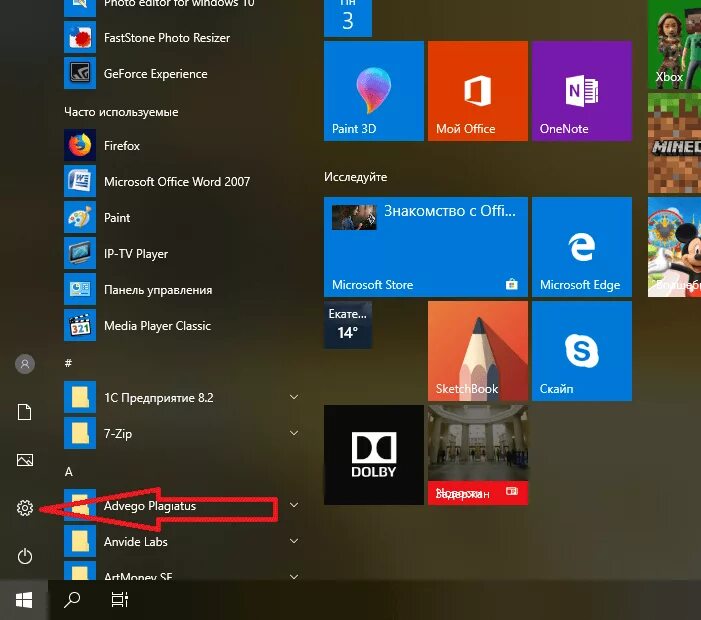Open the Microsoft Edge tile

pos(582,247)
